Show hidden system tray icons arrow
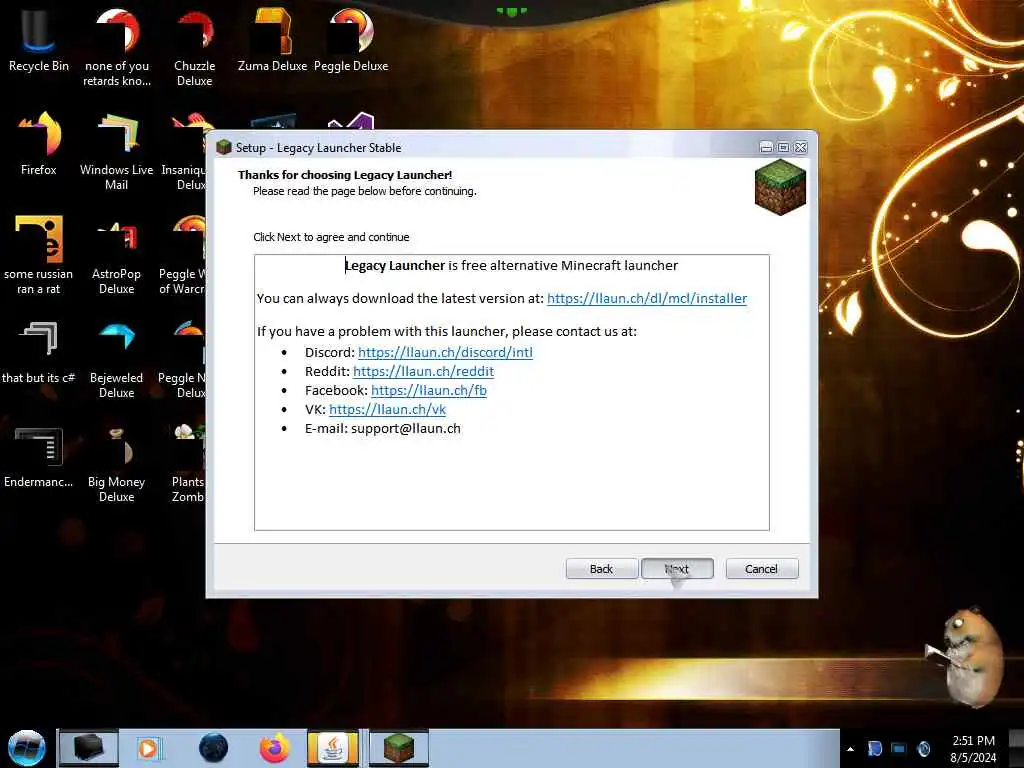Screen dimensions: 1024x768 [850, 749]
